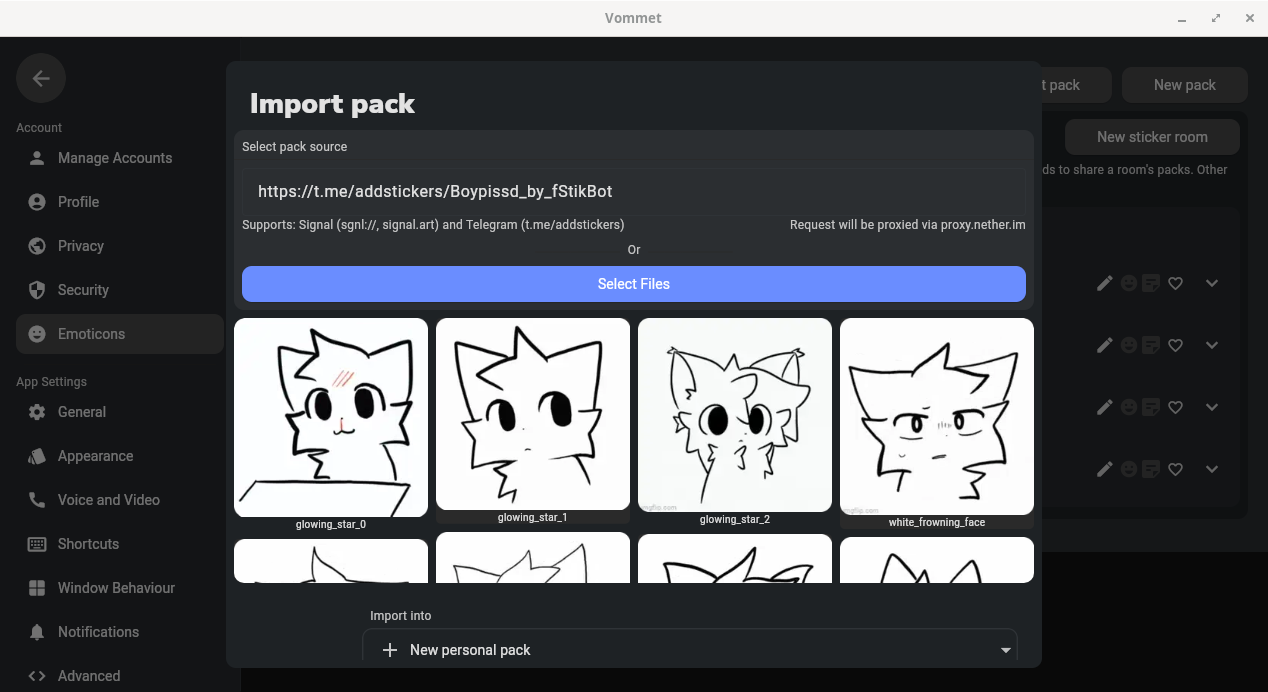The image size is (1268, 692).
Task: Open Window Behaviour settings
Action: pyautogui.click(x=120, y=588)
